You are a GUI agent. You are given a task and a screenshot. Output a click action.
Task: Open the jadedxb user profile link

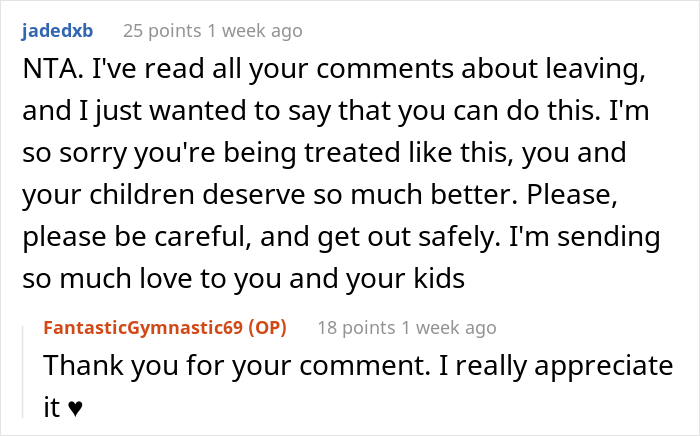(x=57, y=31)
